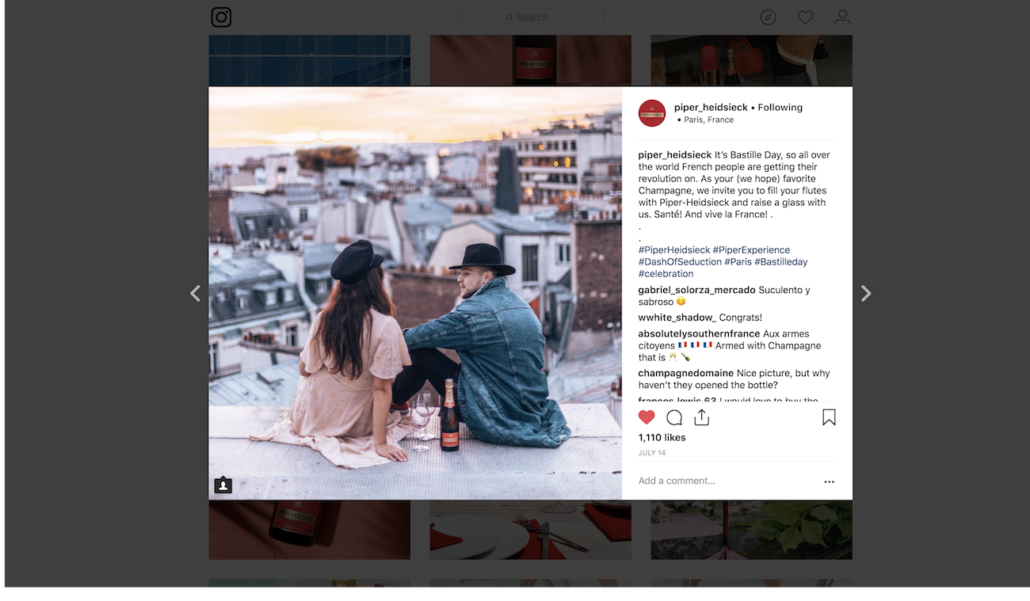
Task: Click piper_heidsieck username in the caption
Action: click(675, 155)
